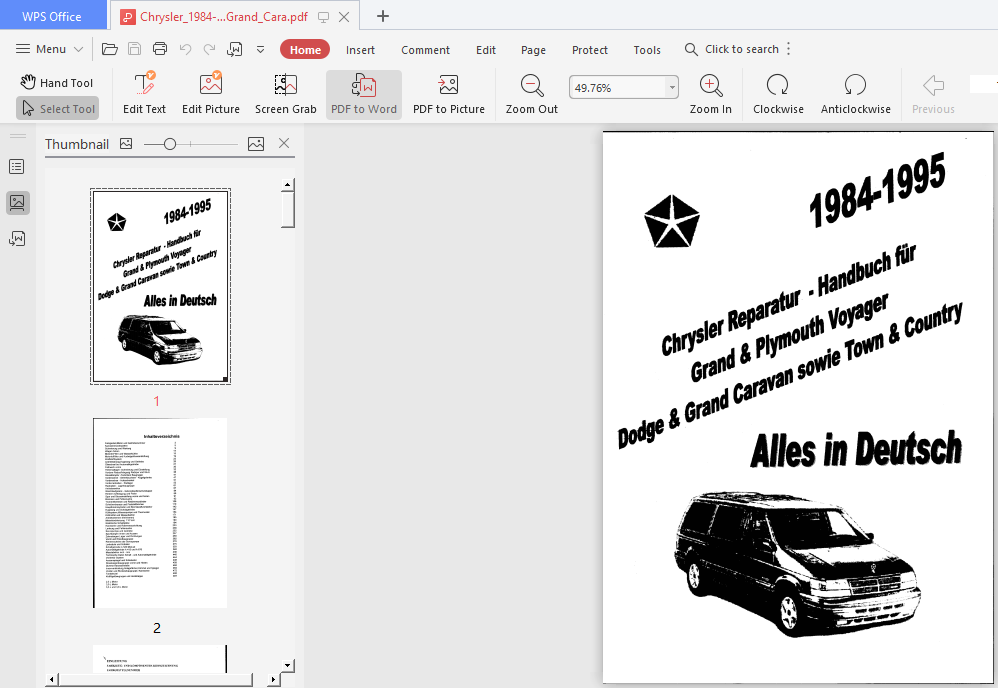Click the sidebar drag handle lines icon
The width and height of the screenshot is (998, 688).
click(x=18, y=136)
